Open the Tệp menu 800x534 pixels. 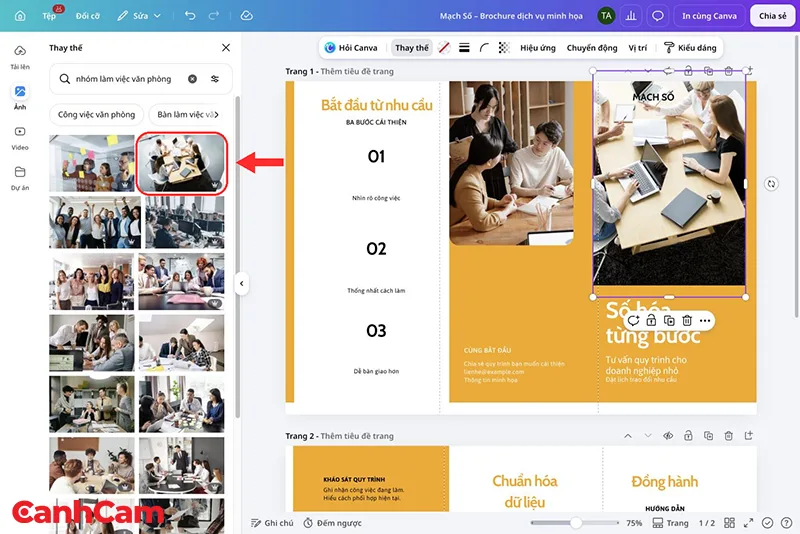click(x=49, y=16)
